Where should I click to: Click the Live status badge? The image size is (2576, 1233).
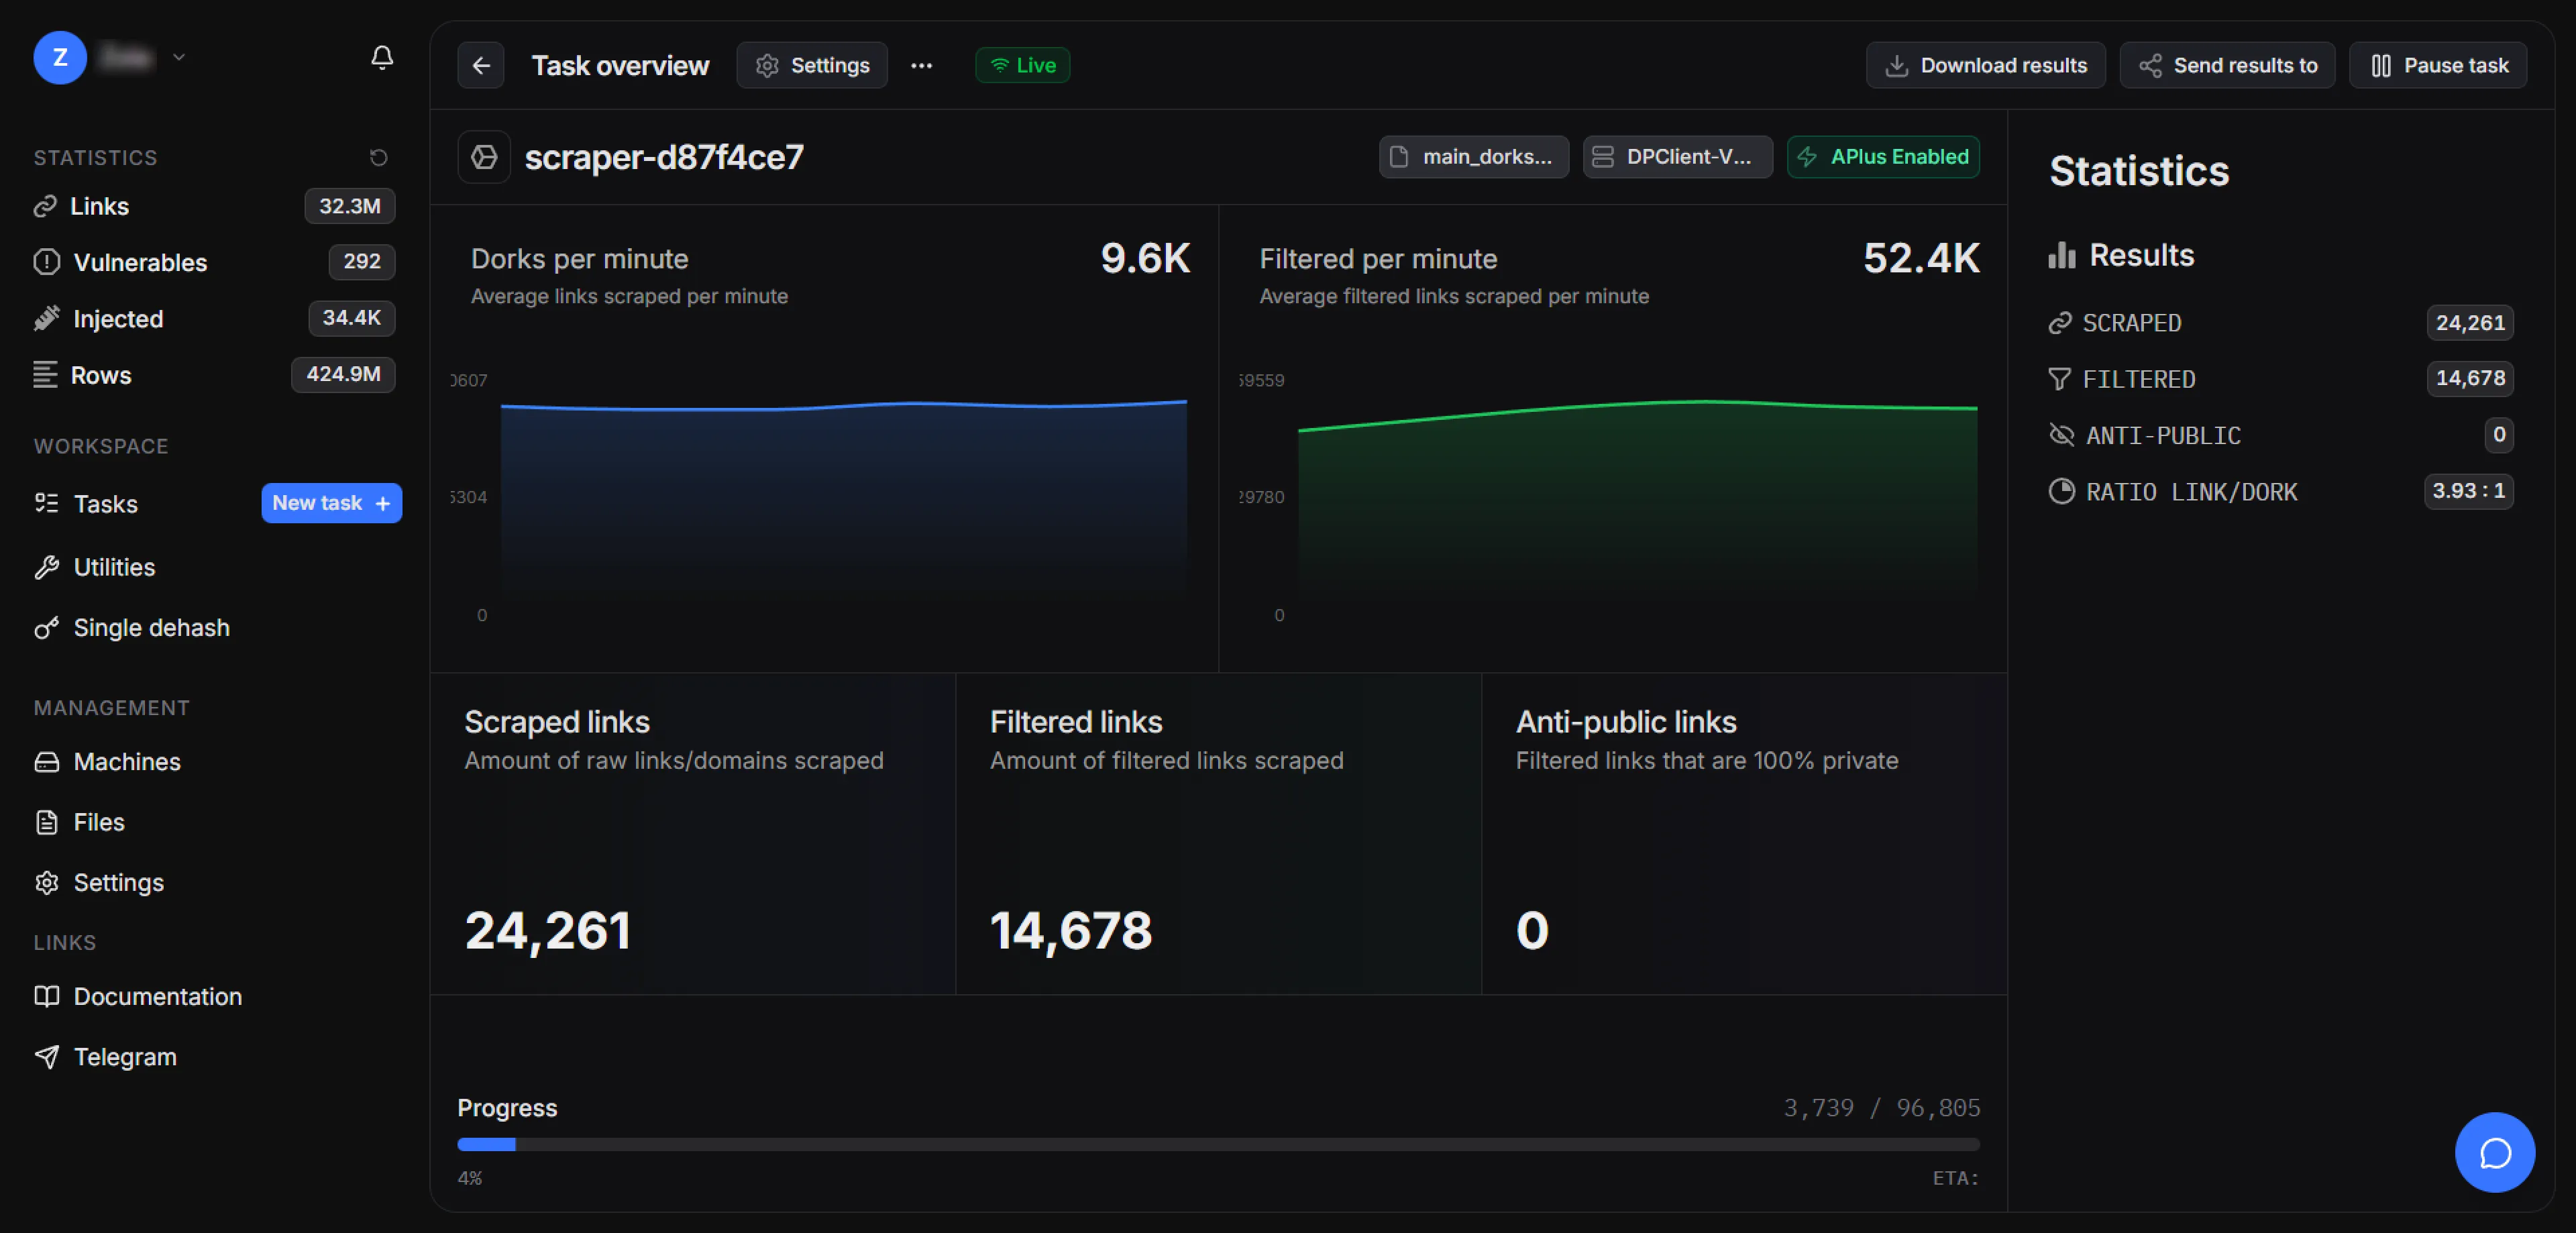[1022, 66]
